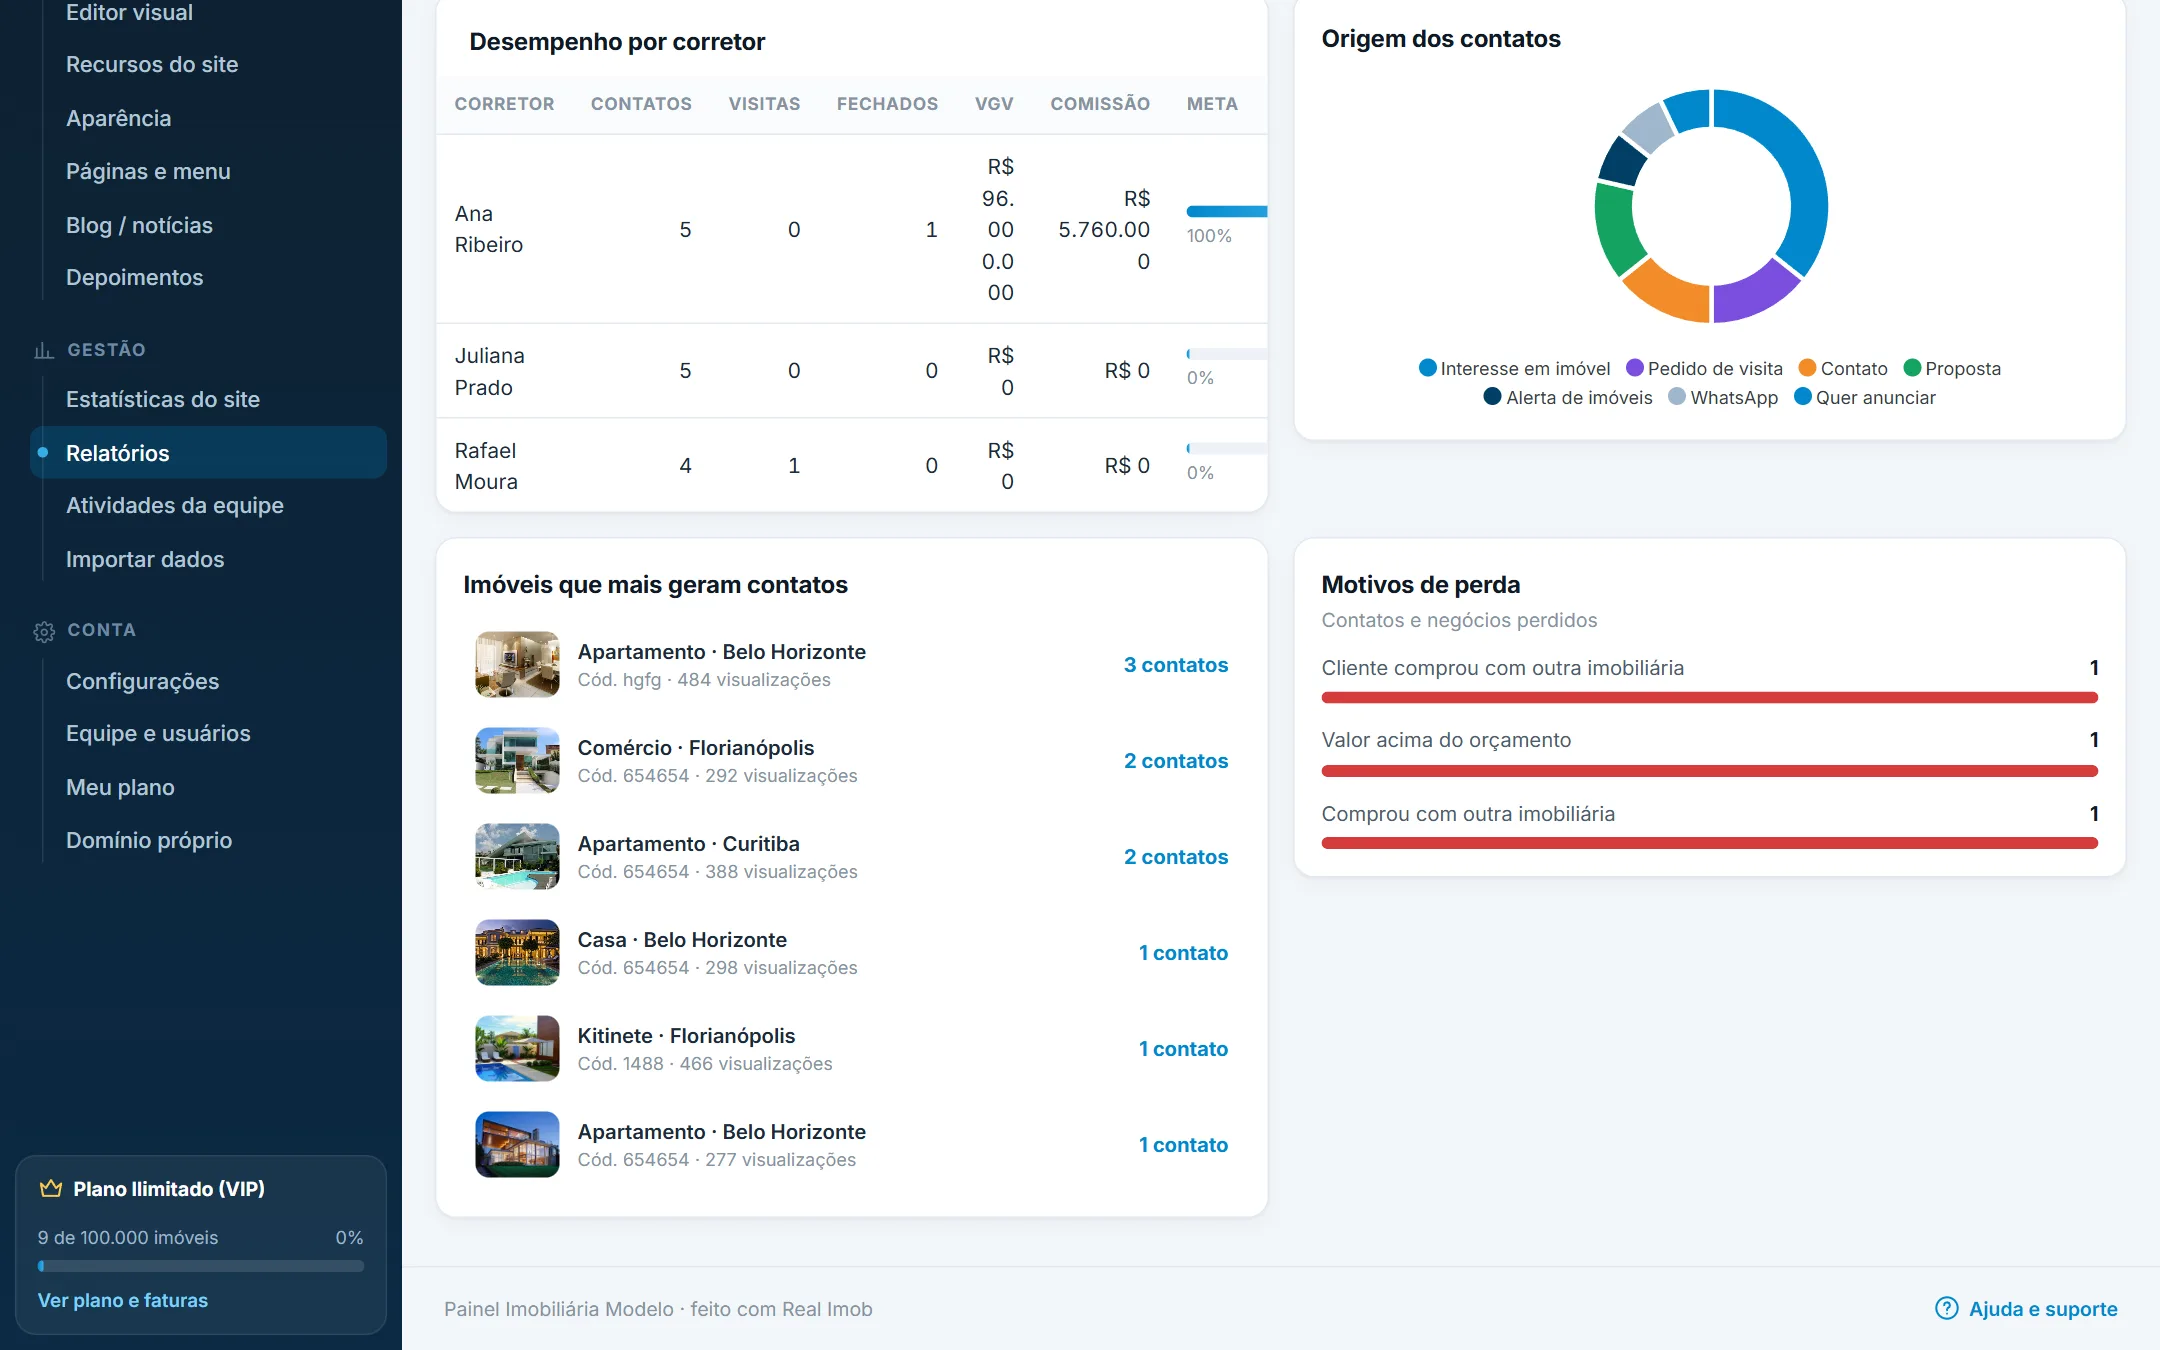The image size is (2160, 1350).
Task: Open Editor visual in sidebar
Action: point(129,12)
